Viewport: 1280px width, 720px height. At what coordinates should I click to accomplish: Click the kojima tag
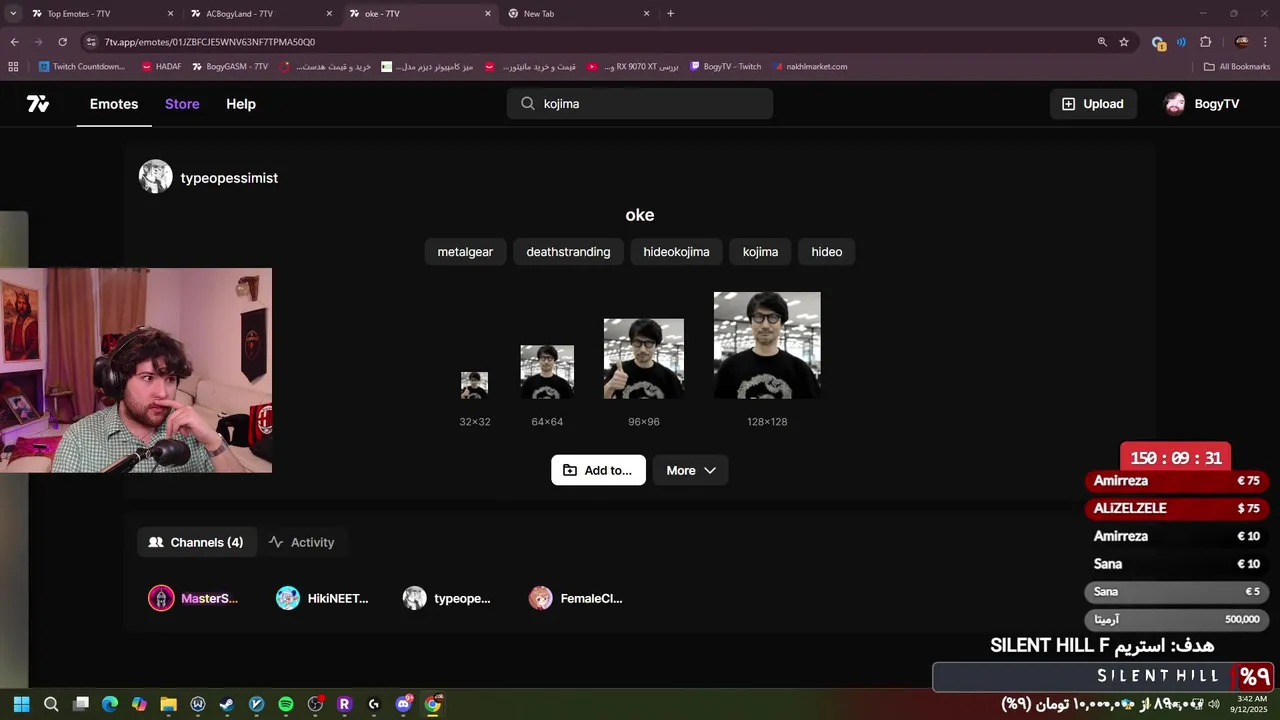[760, 252]
